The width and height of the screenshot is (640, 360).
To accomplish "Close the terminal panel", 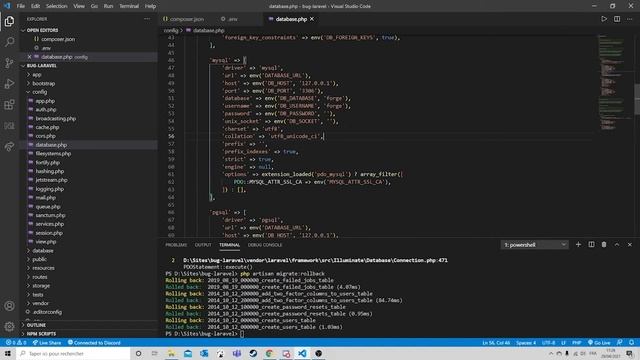I will coord(630,244).
